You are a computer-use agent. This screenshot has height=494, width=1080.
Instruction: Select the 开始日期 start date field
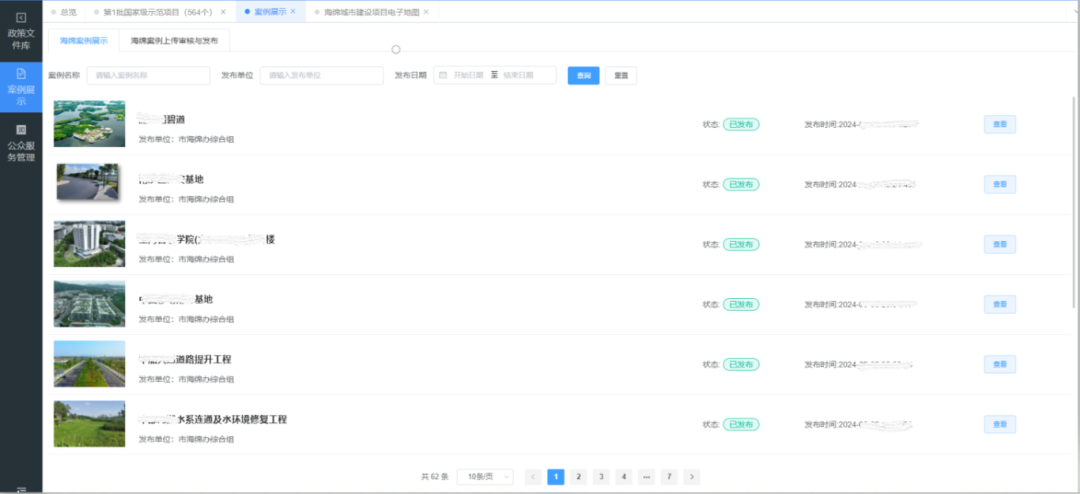click(468, 75)
